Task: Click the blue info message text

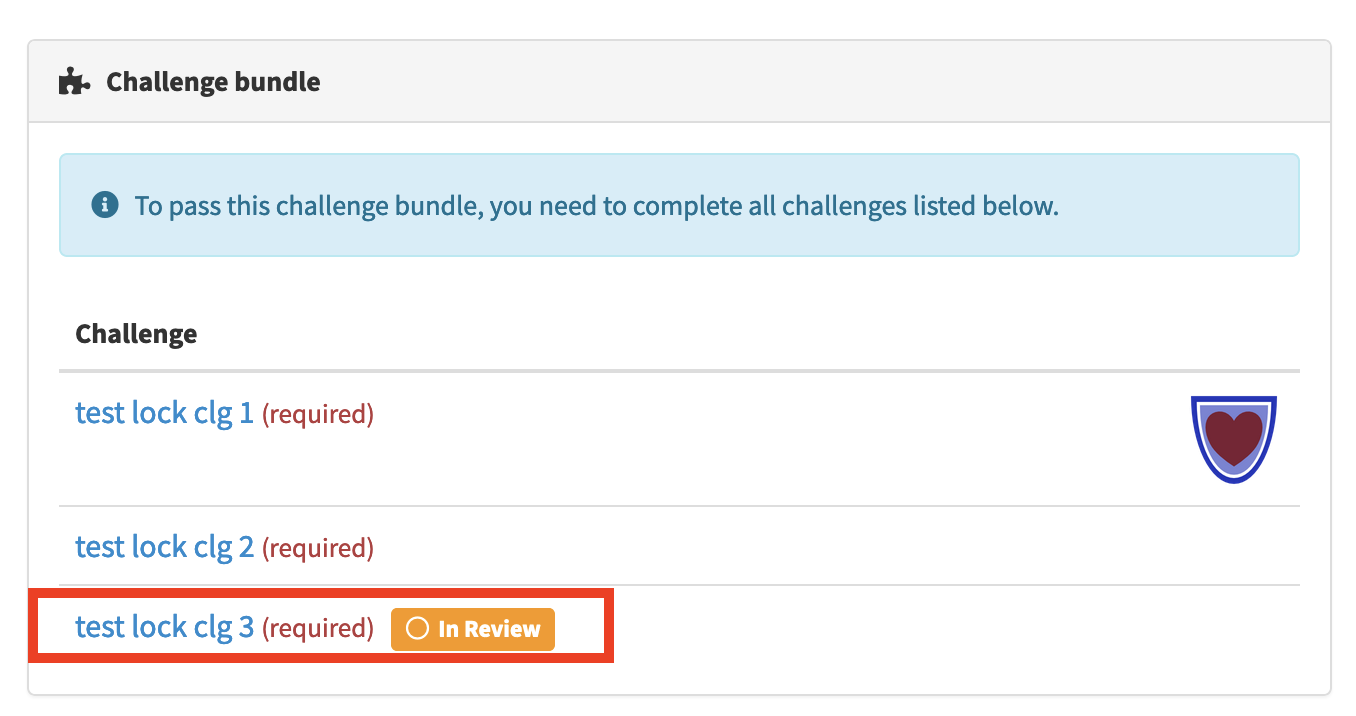Action: (x=596, y=206)
